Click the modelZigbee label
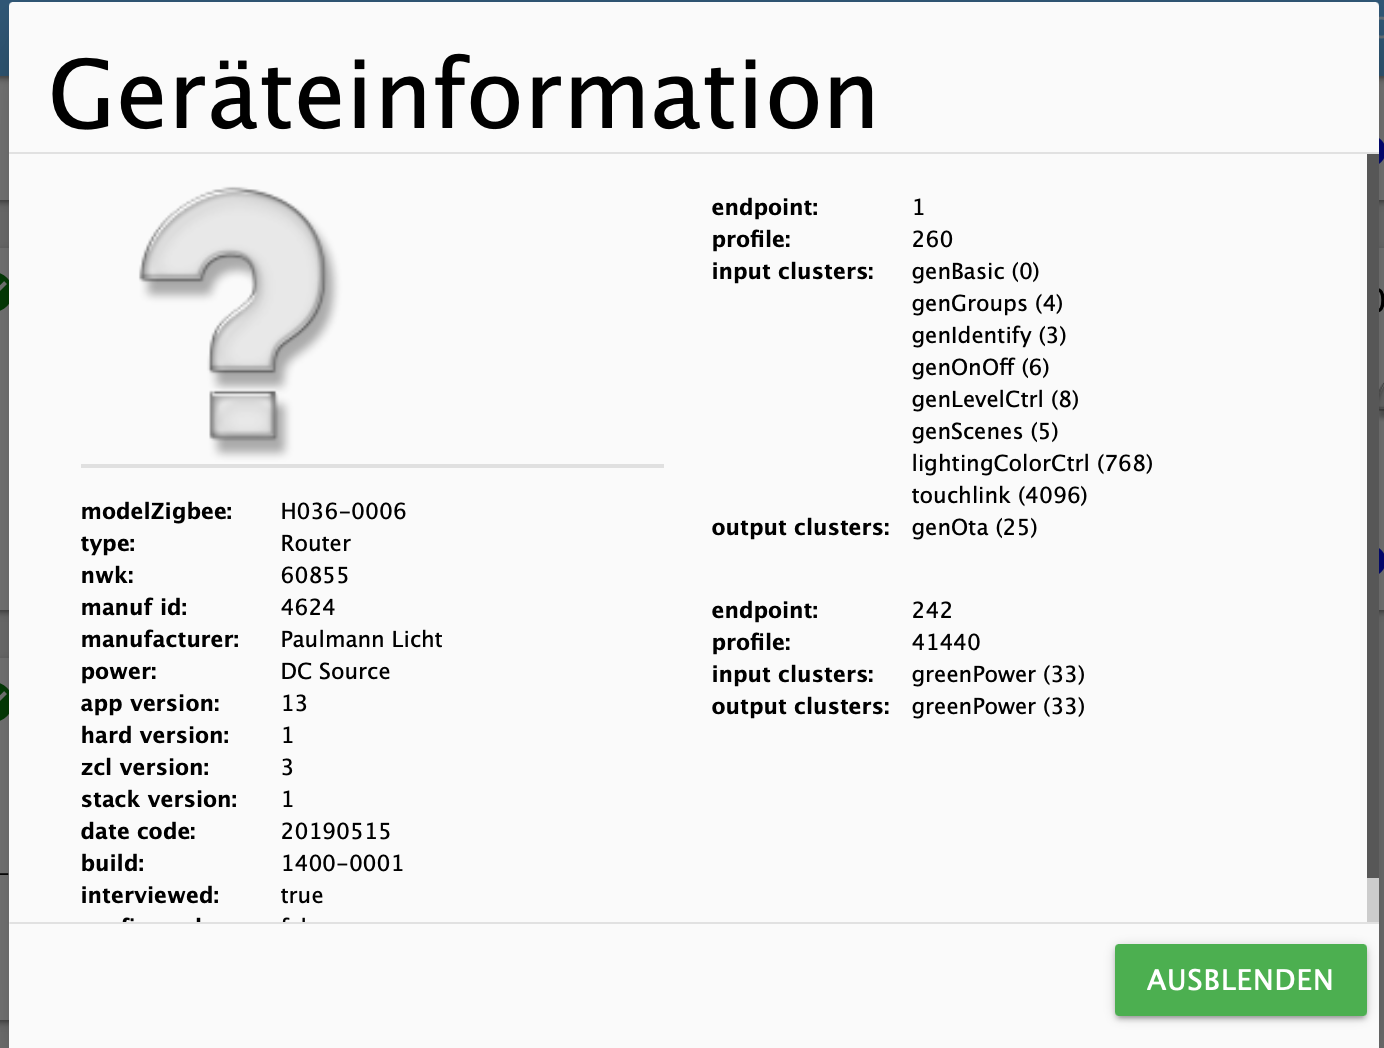 pyautogui.click(x=156, y=511)
